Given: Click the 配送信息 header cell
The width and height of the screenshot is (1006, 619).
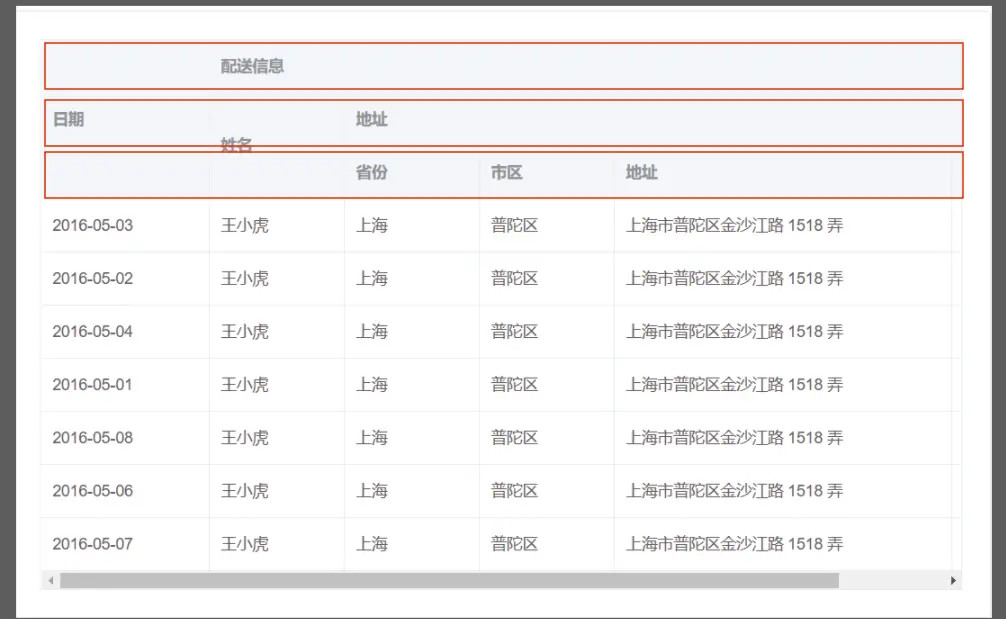Looking at the screenshot, I should 252,66.
